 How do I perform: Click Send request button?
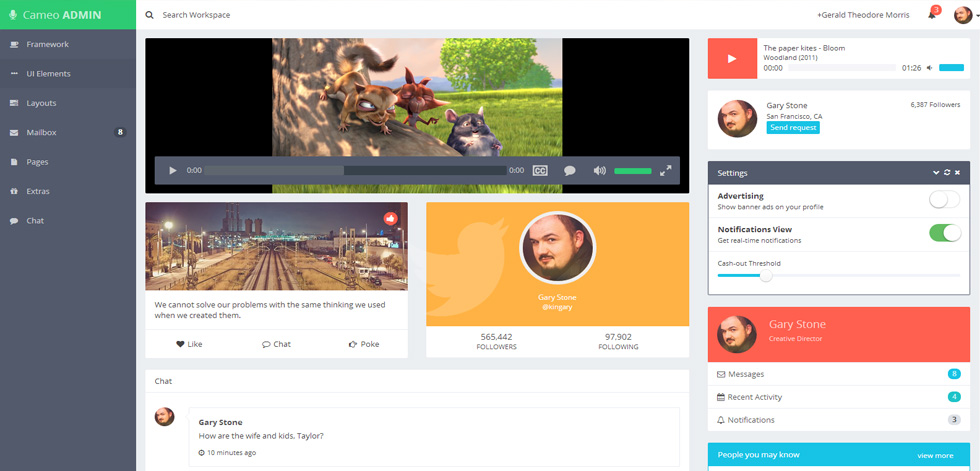(793, 127)
